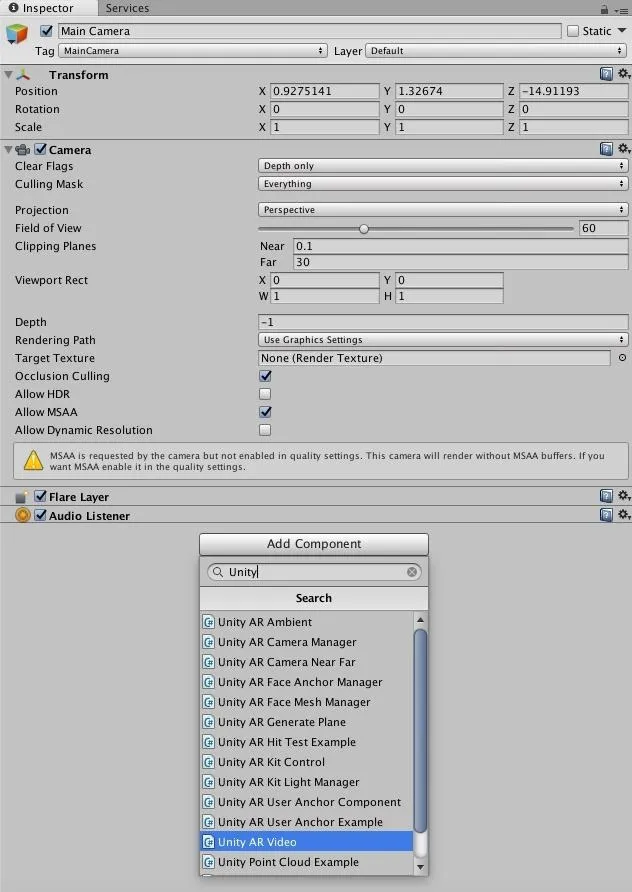Click script icon beside Unity AR Kit Control
Viewport: 632px width, 892px height.
click(x=209, y=762)
